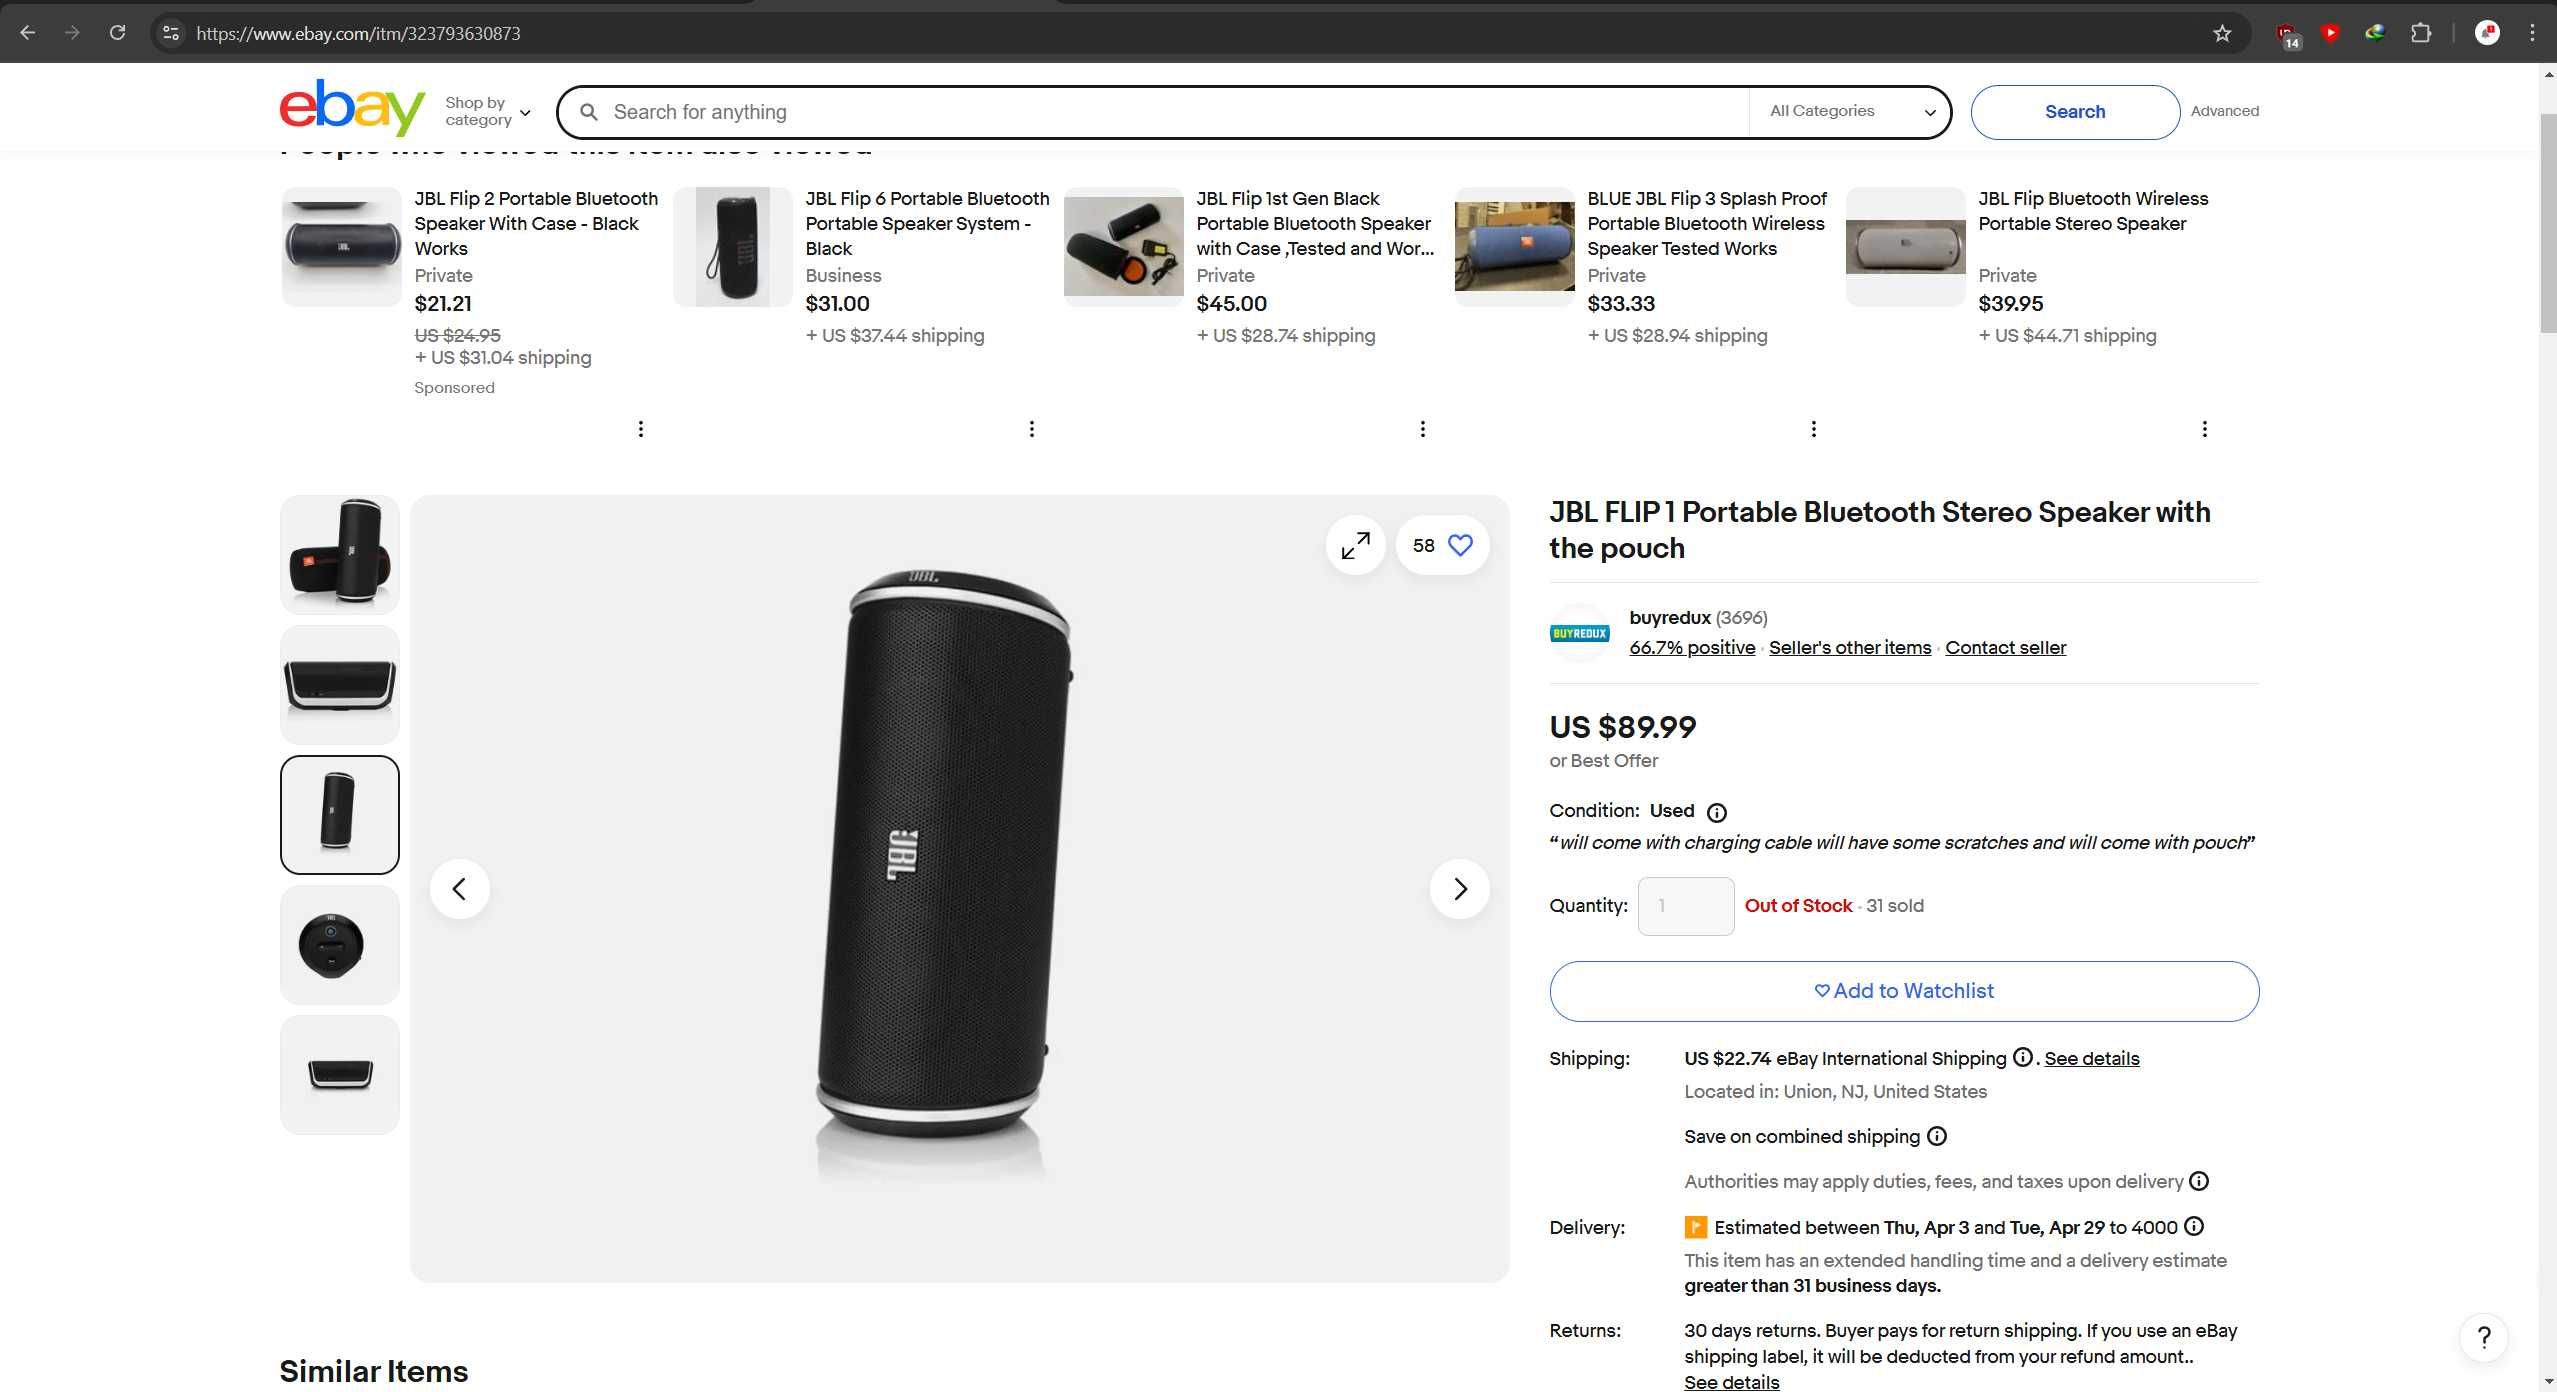Click the buyredux seller name

[1670, 617]
